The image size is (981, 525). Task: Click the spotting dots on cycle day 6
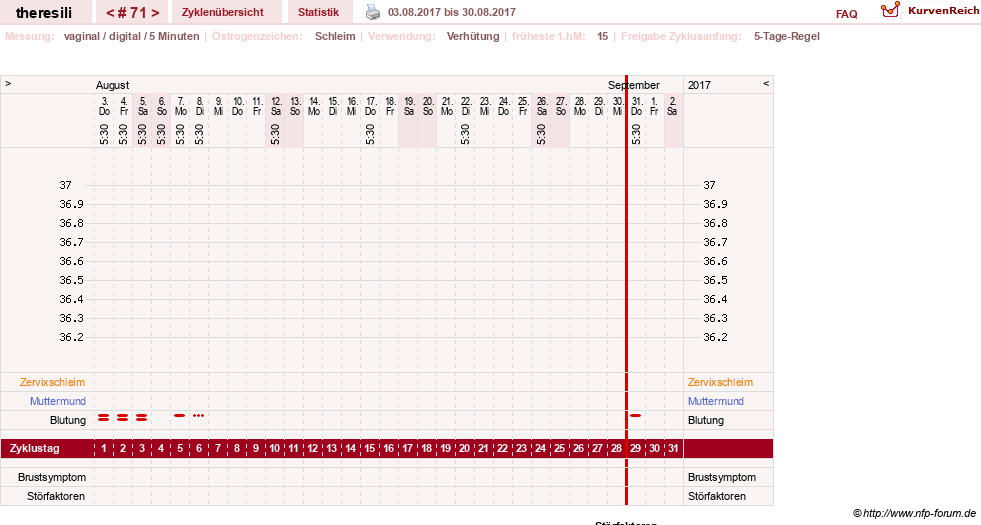tap(198, 415)
